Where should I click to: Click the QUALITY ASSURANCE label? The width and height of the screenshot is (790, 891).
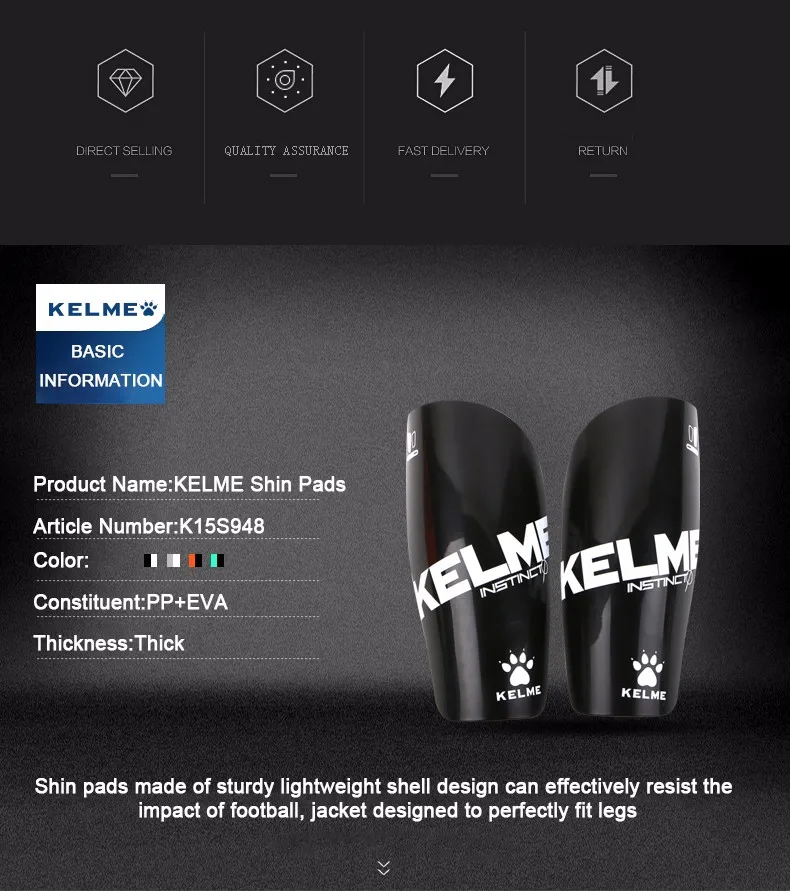(286, 151)
